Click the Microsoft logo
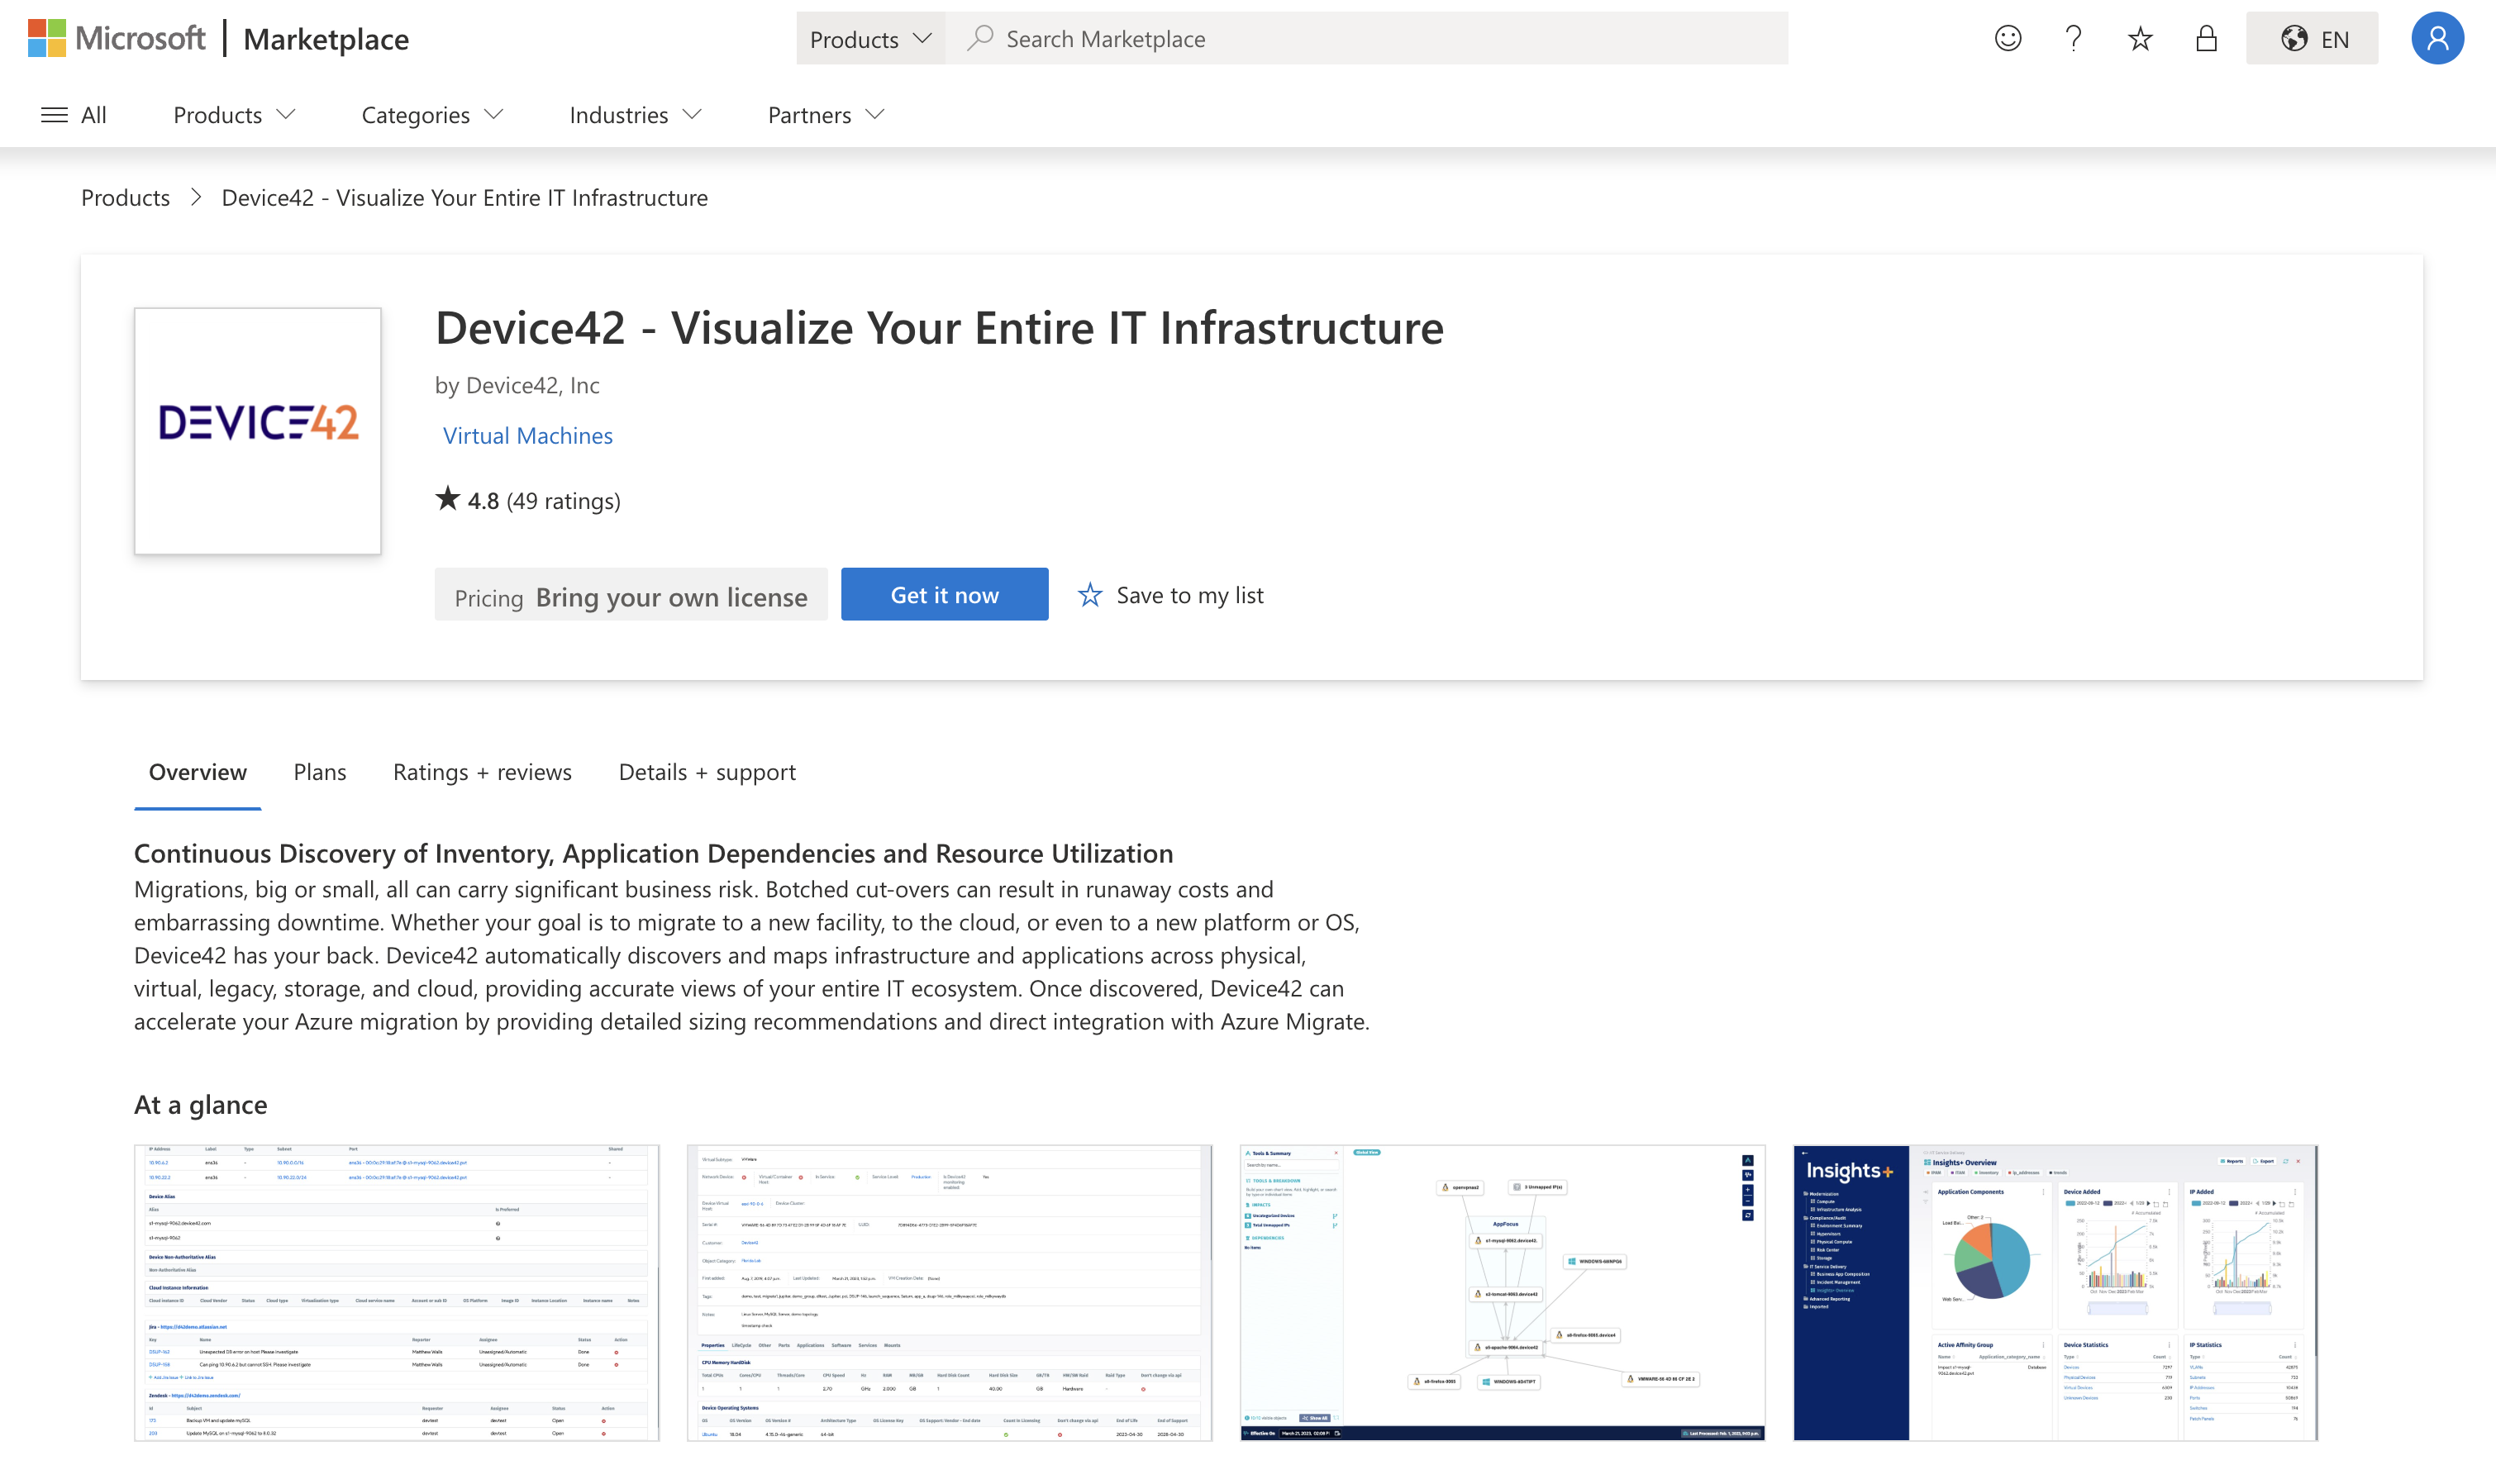Viewport: 2496px width, 1484px height. click(116, 39)
